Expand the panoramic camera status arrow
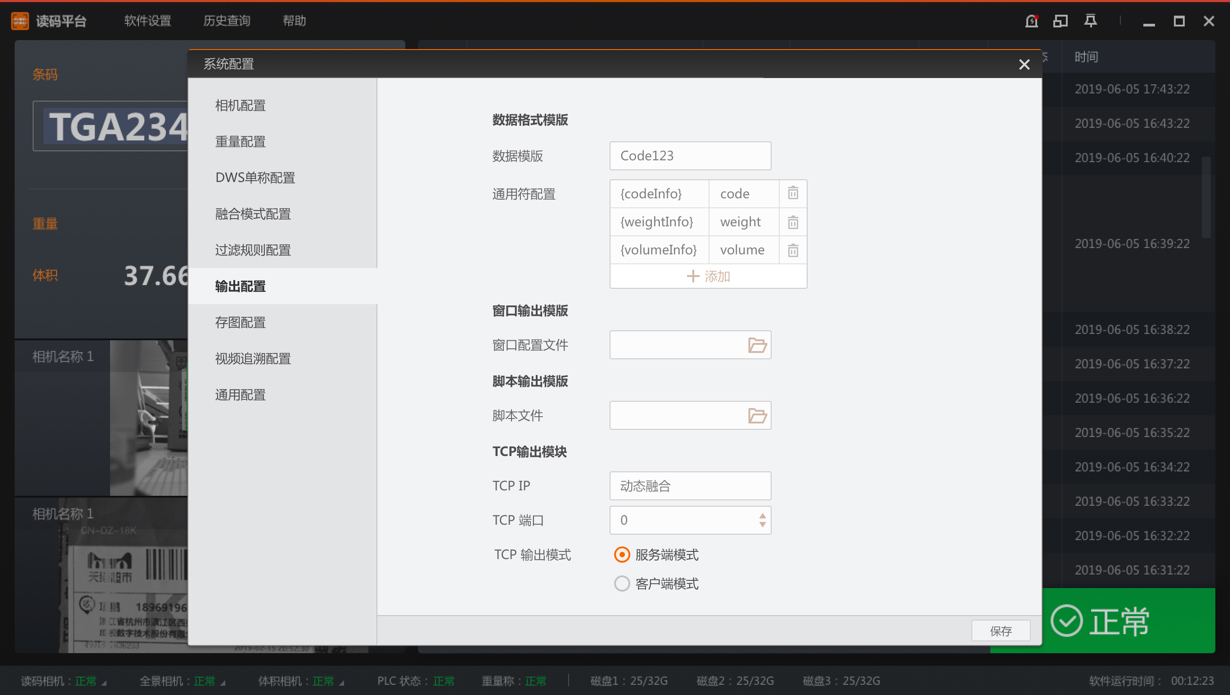 (223, 683)
